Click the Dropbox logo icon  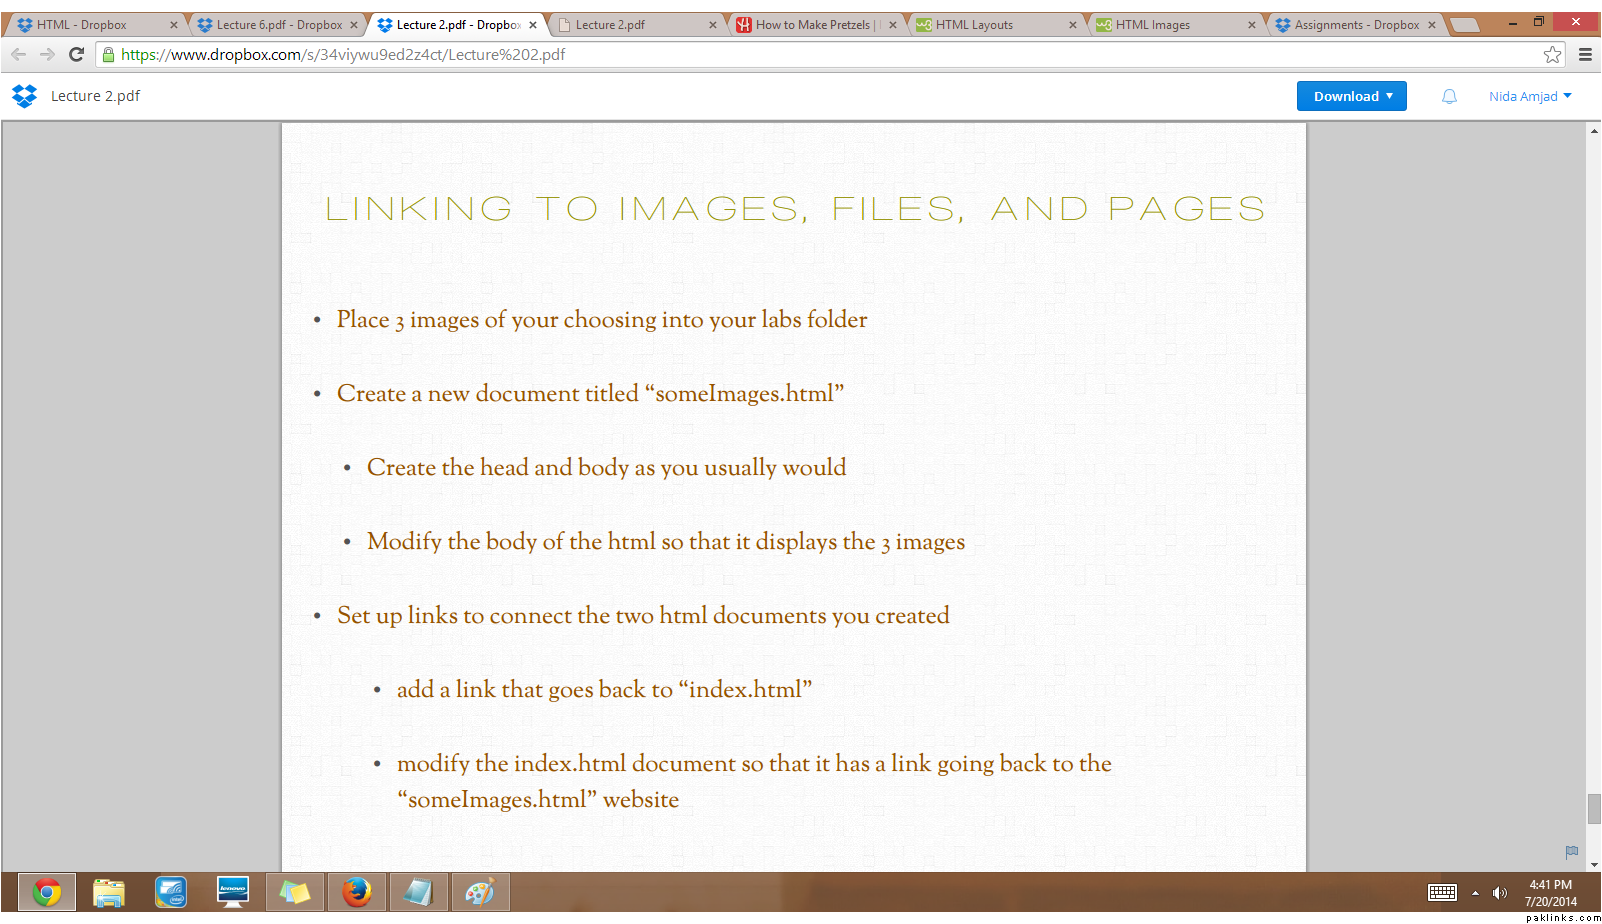[x=24, y=96]
